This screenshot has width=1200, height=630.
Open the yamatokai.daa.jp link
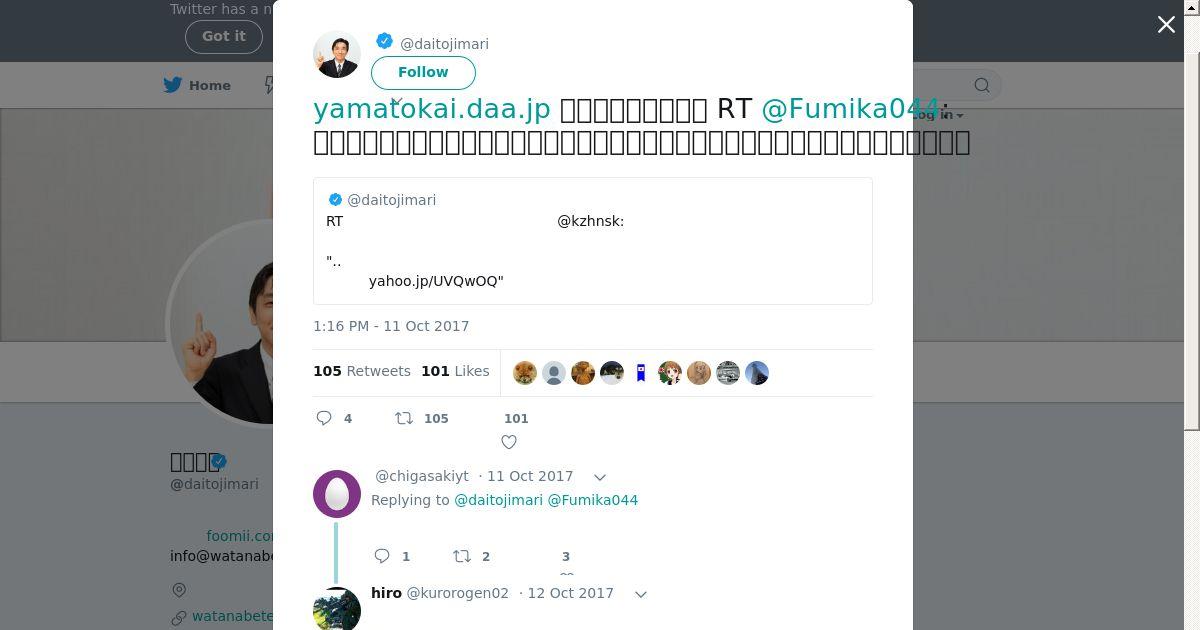[432, 109]
